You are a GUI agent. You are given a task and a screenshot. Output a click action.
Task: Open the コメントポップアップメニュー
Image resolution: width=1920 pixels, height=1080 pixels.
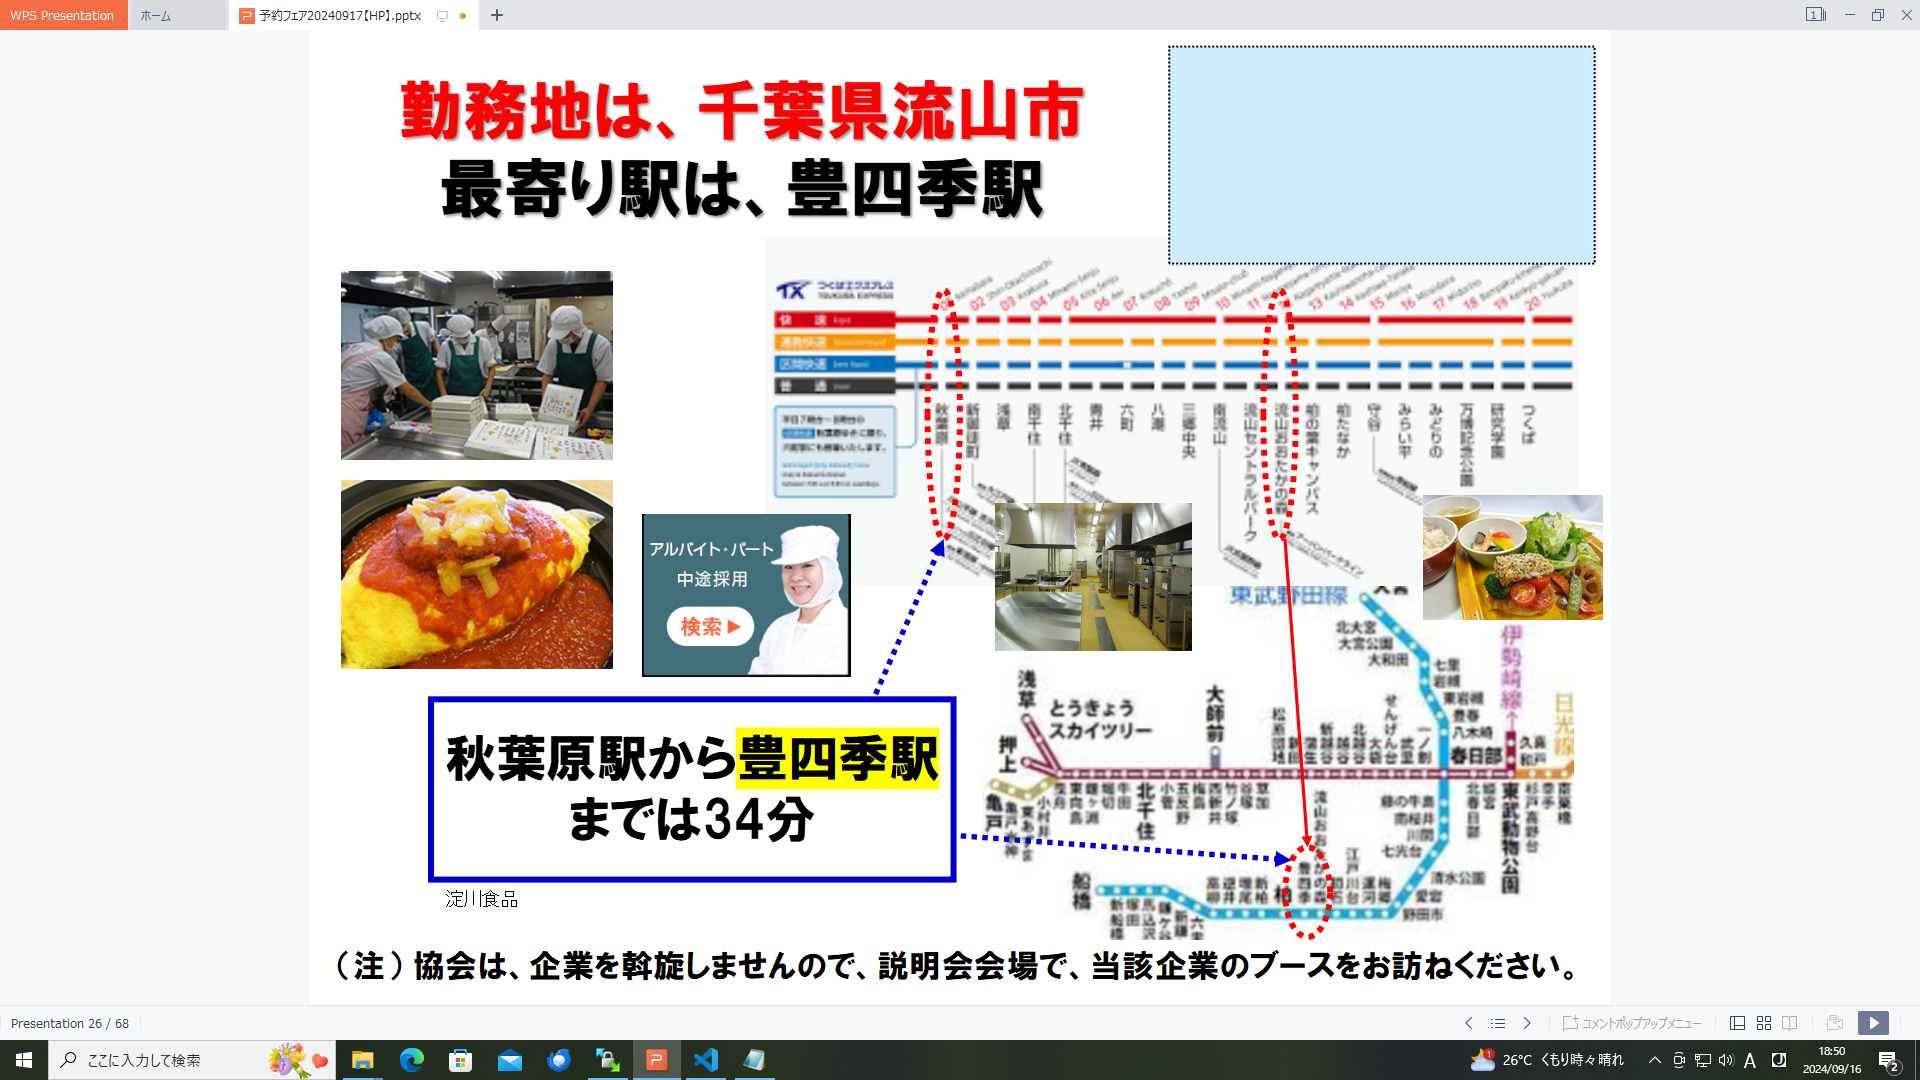pos(1632,1023)
